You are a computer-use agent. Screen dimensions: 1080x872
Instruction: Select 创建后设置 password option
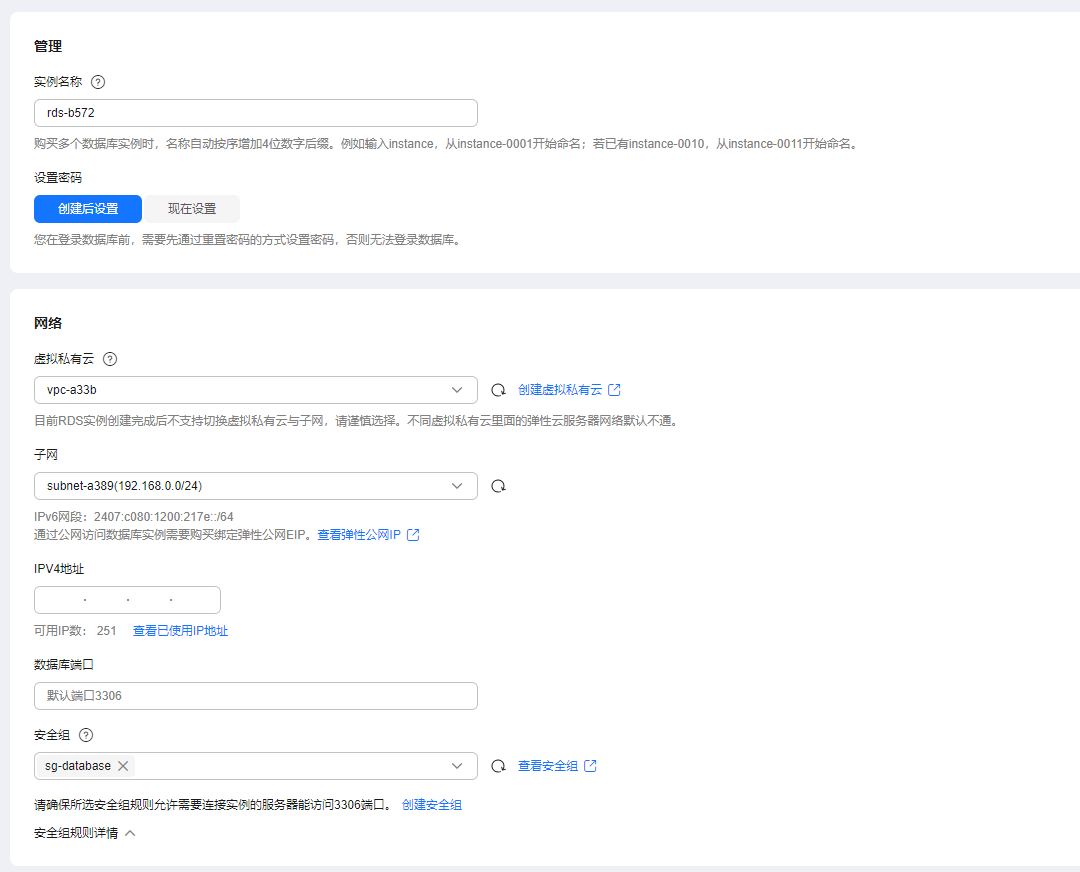pyautogui.click(x=88, y=209)
